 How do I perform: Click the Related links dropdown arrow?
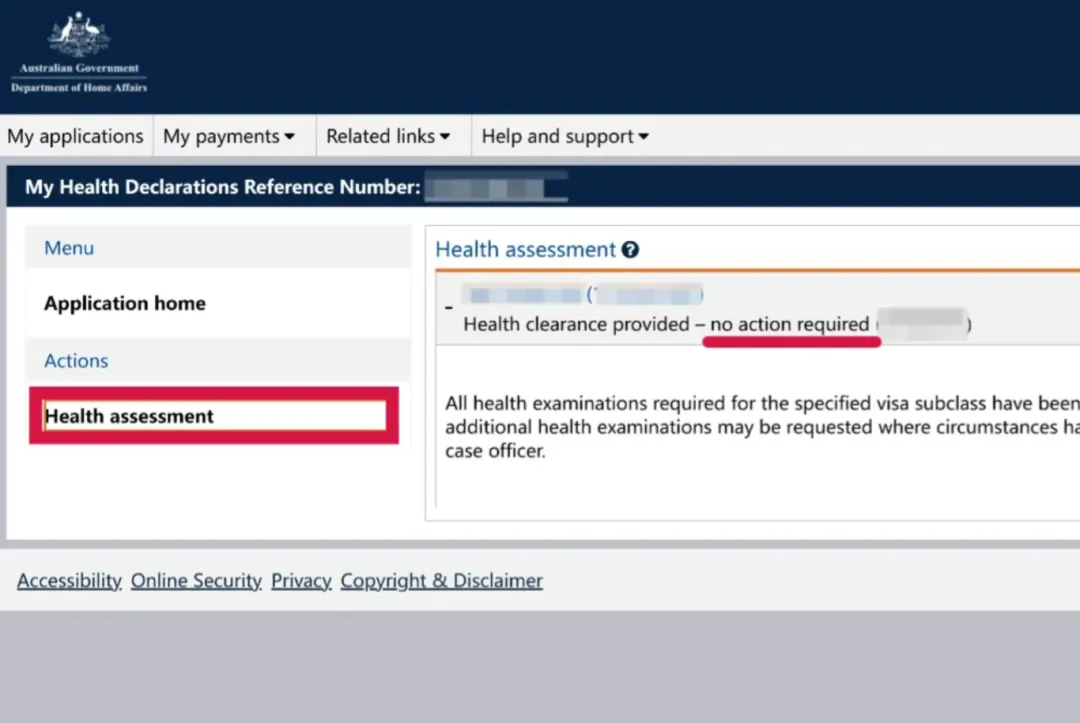tap(445, 136)
